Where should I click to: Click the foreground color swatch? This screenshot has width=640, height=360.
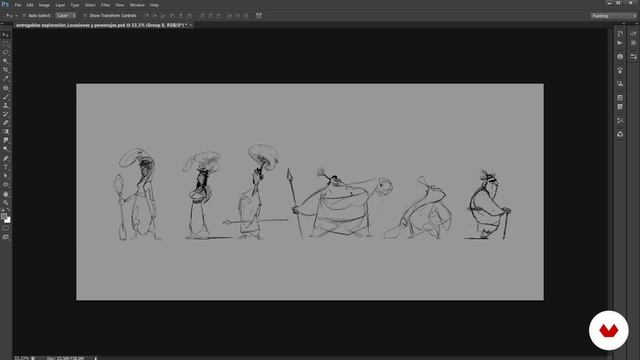coord(4,216)
